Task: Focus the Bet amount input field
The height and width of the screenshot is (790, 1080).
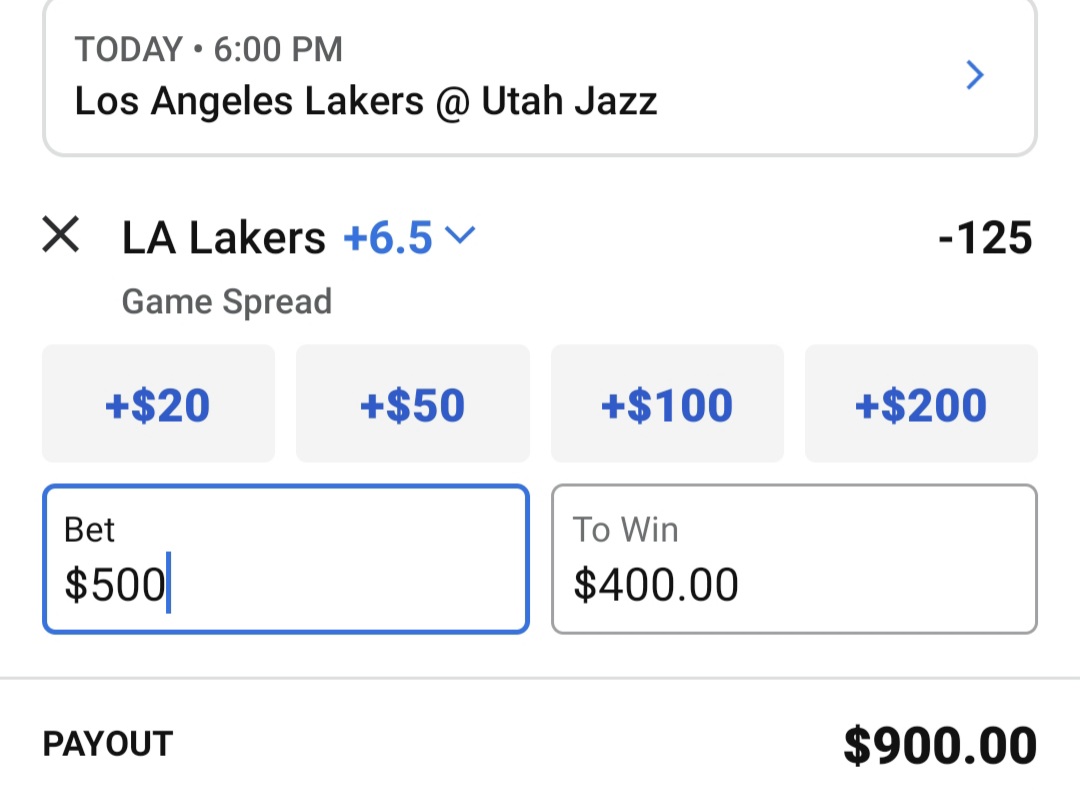Action: (x=285, y=559)
